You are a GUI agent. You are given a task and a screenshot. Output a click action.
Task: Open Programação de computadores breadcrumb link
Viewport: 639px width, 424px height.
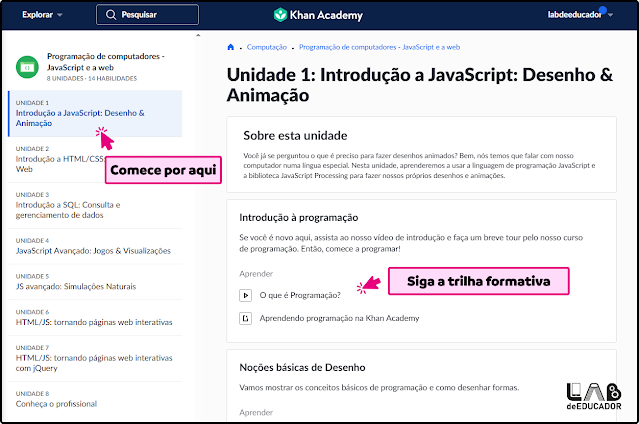click(x=379, y=47)
